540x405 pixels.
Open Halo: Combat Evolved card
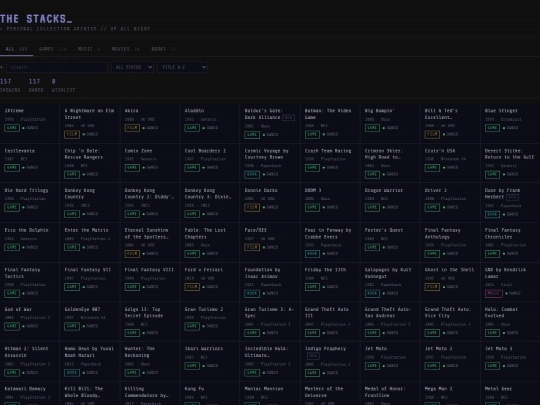pos(510,322)
